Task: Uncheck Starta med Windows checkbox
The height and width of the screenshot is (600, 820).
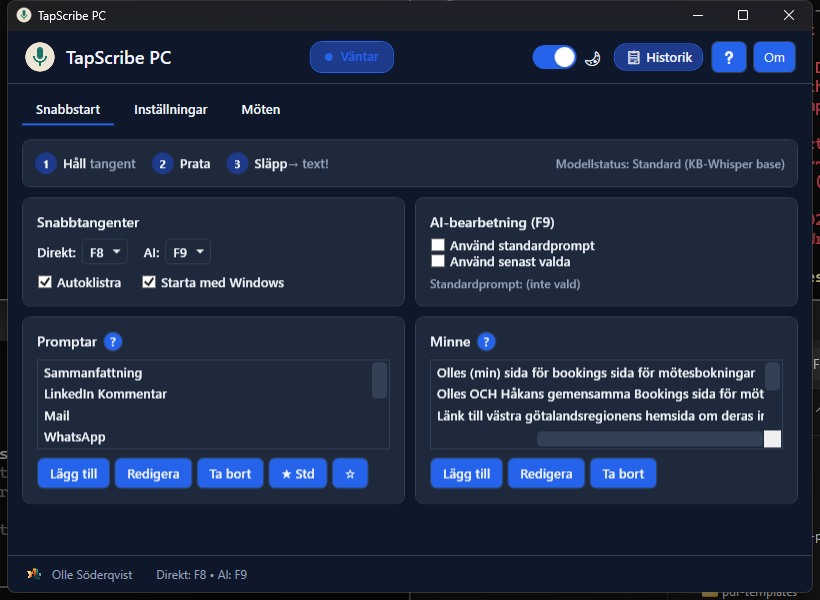Action: 149,282
